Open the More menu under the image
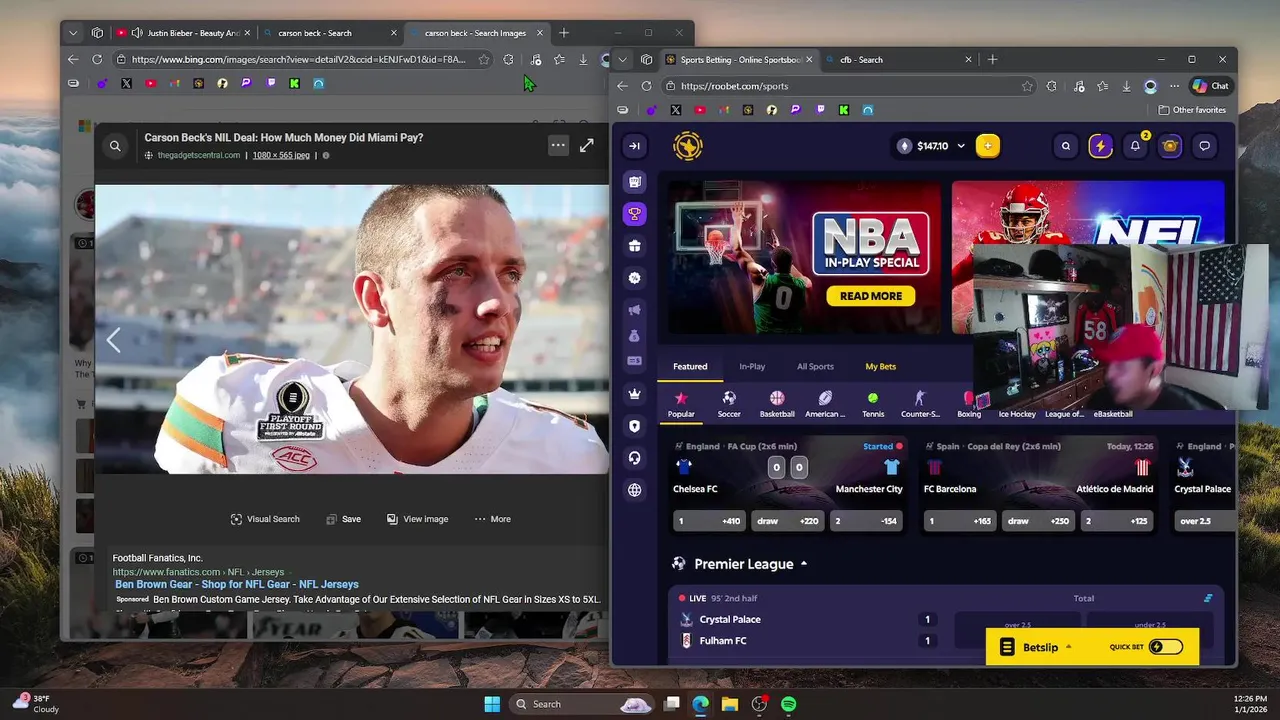Viewport: 1280px width, 720px height. click(x=492, y=519)
